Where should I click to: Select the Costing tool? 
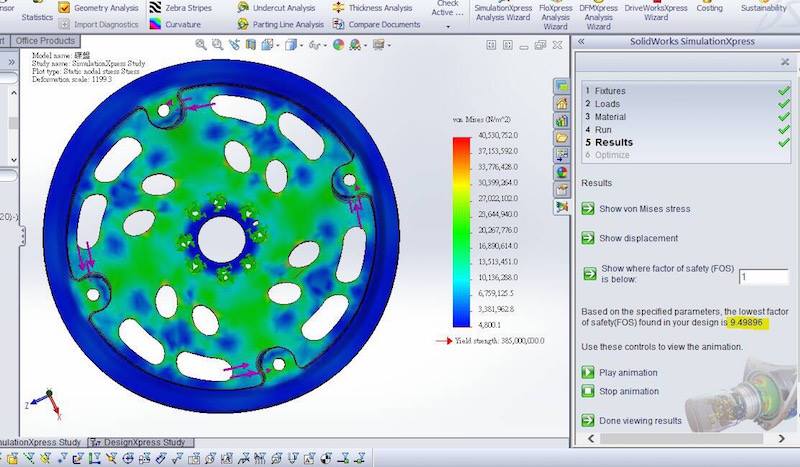709,8
